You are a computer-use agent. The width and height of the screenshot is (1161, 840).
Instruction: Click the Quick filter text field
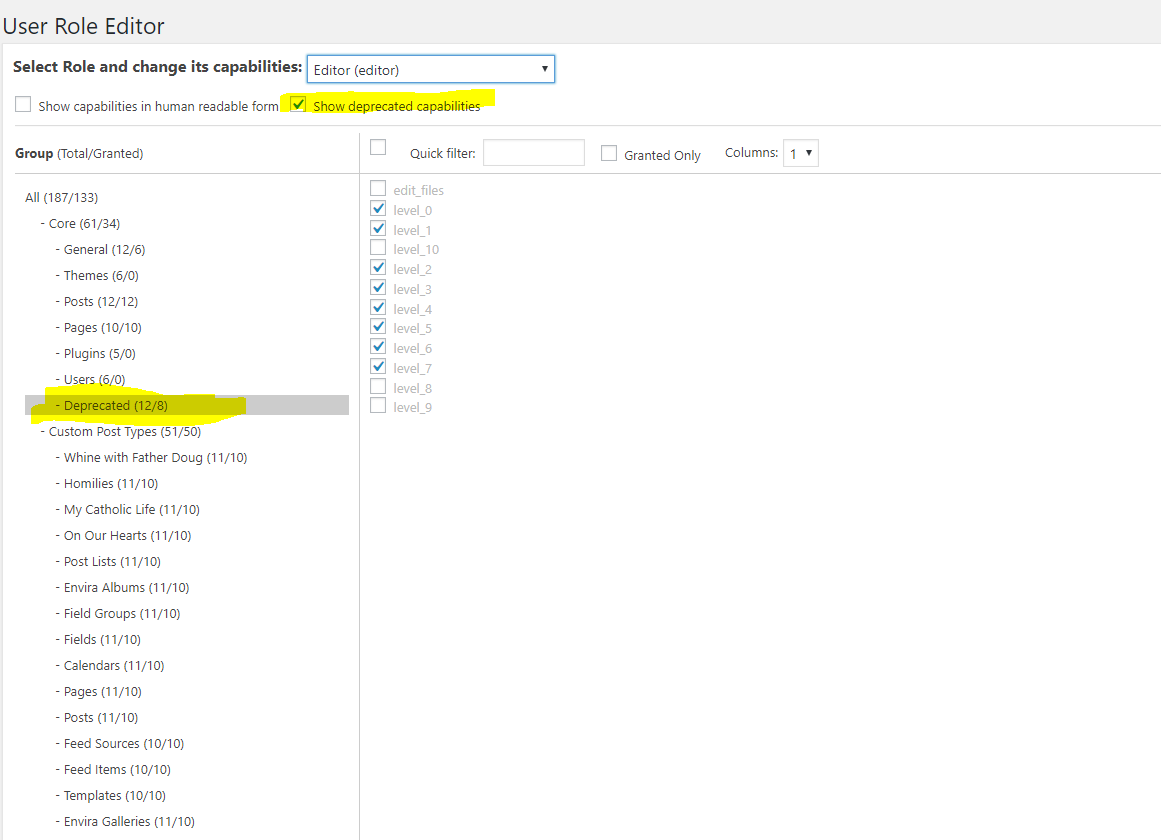[x=533, y=153]
